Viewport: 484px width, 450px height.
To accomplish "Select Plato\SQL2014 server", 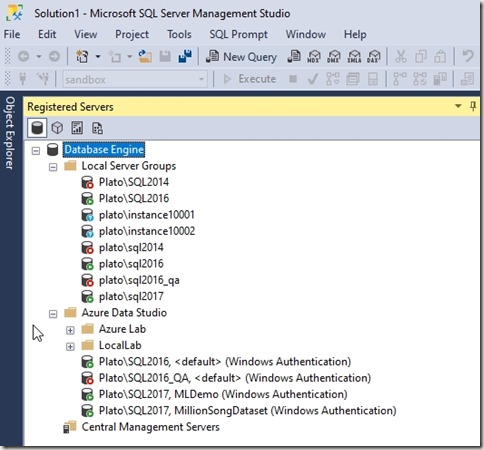I will (134, 182).
